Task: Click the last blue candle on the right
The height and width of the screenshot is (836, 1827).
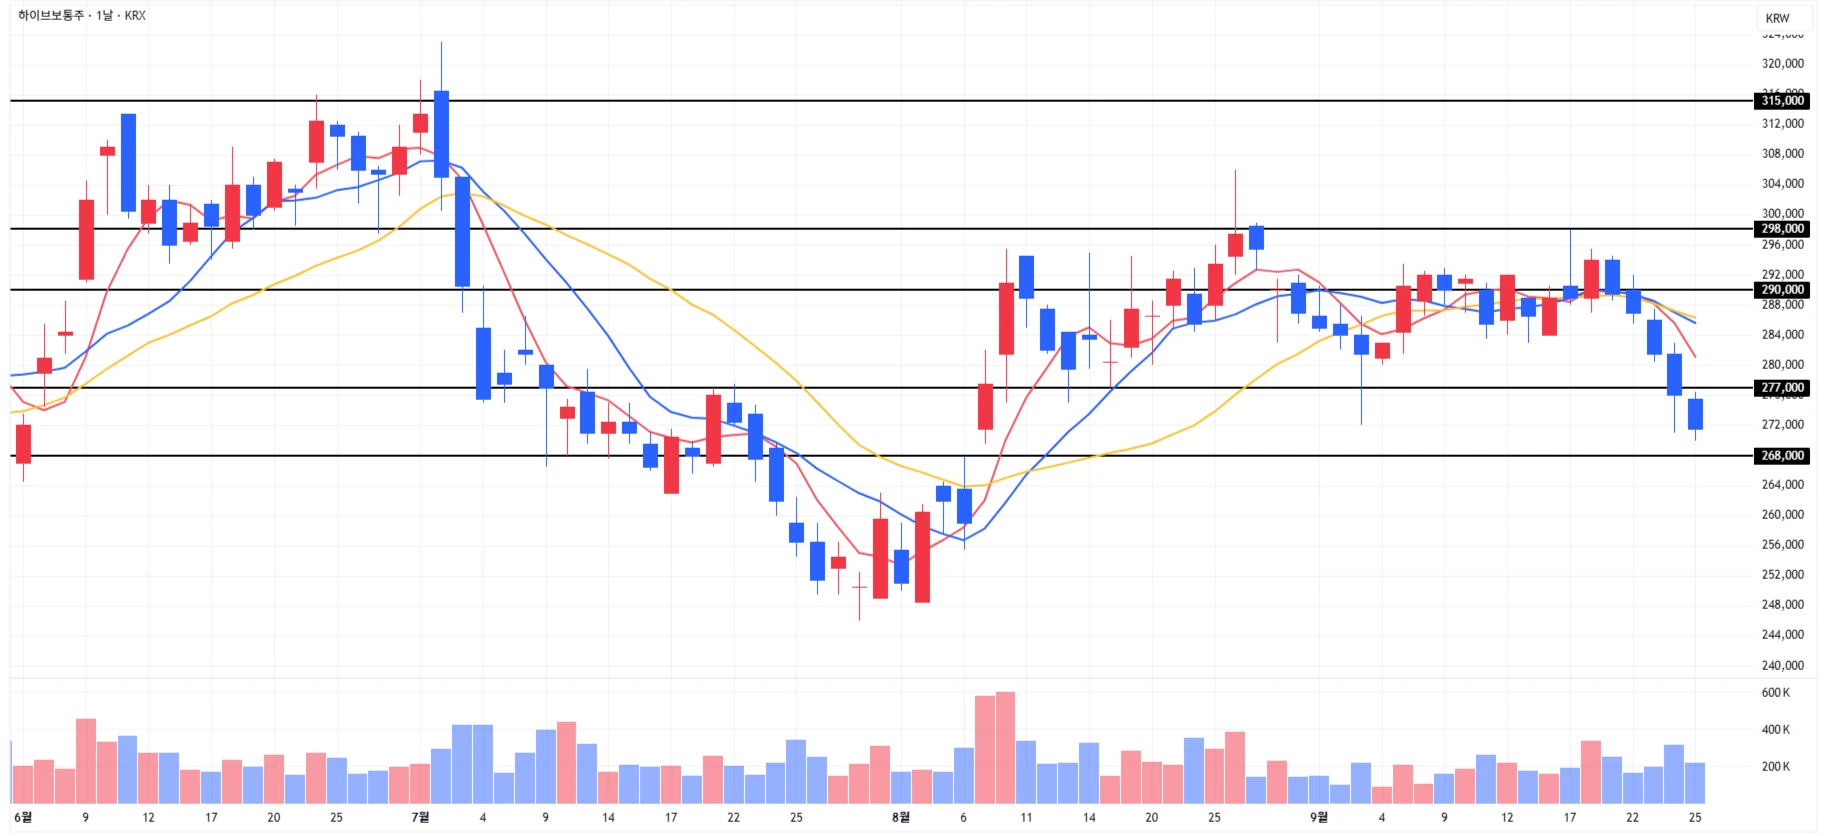Action: click(x=1695, y=414)
